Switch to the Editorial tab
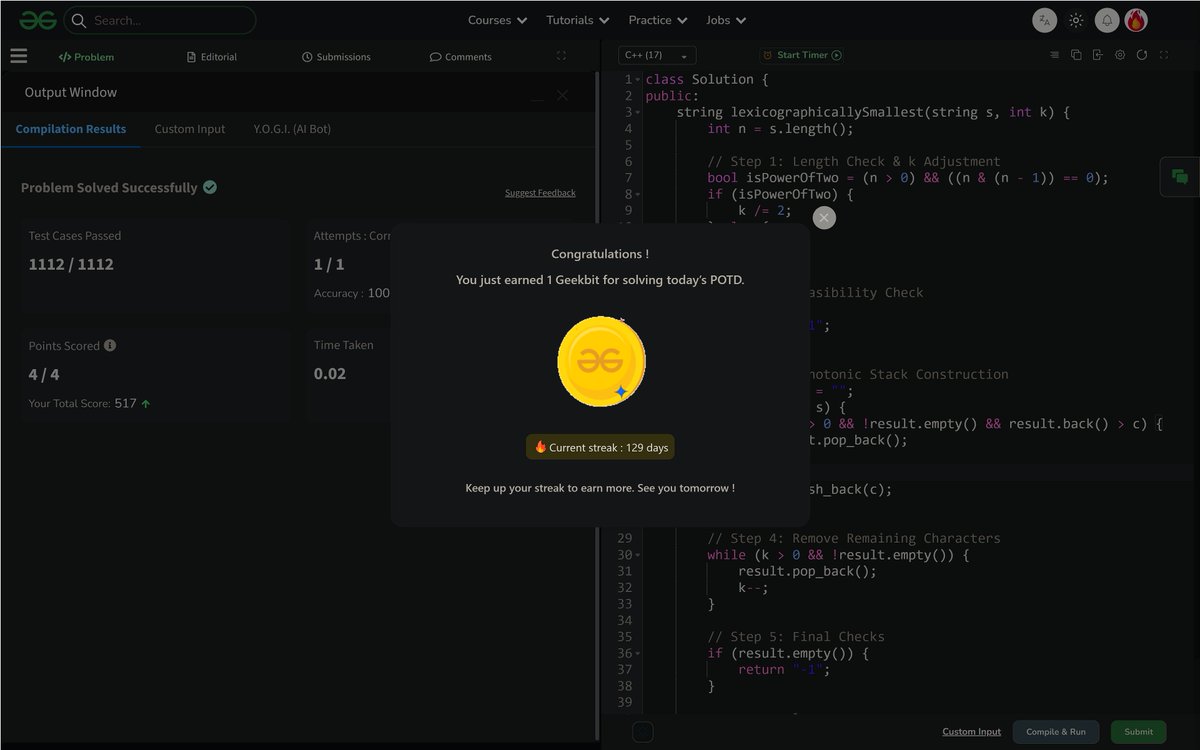 click(212, 57)
